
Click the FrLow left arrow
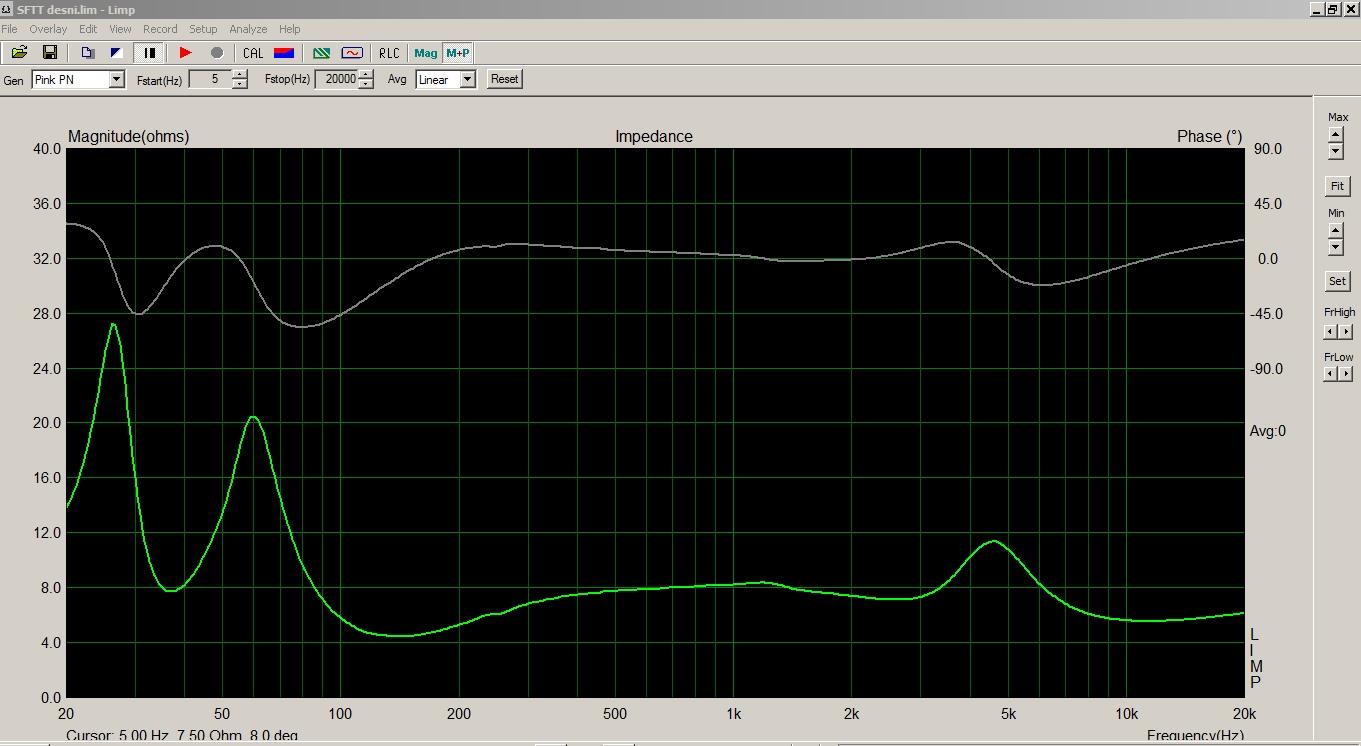point(1331,374)
